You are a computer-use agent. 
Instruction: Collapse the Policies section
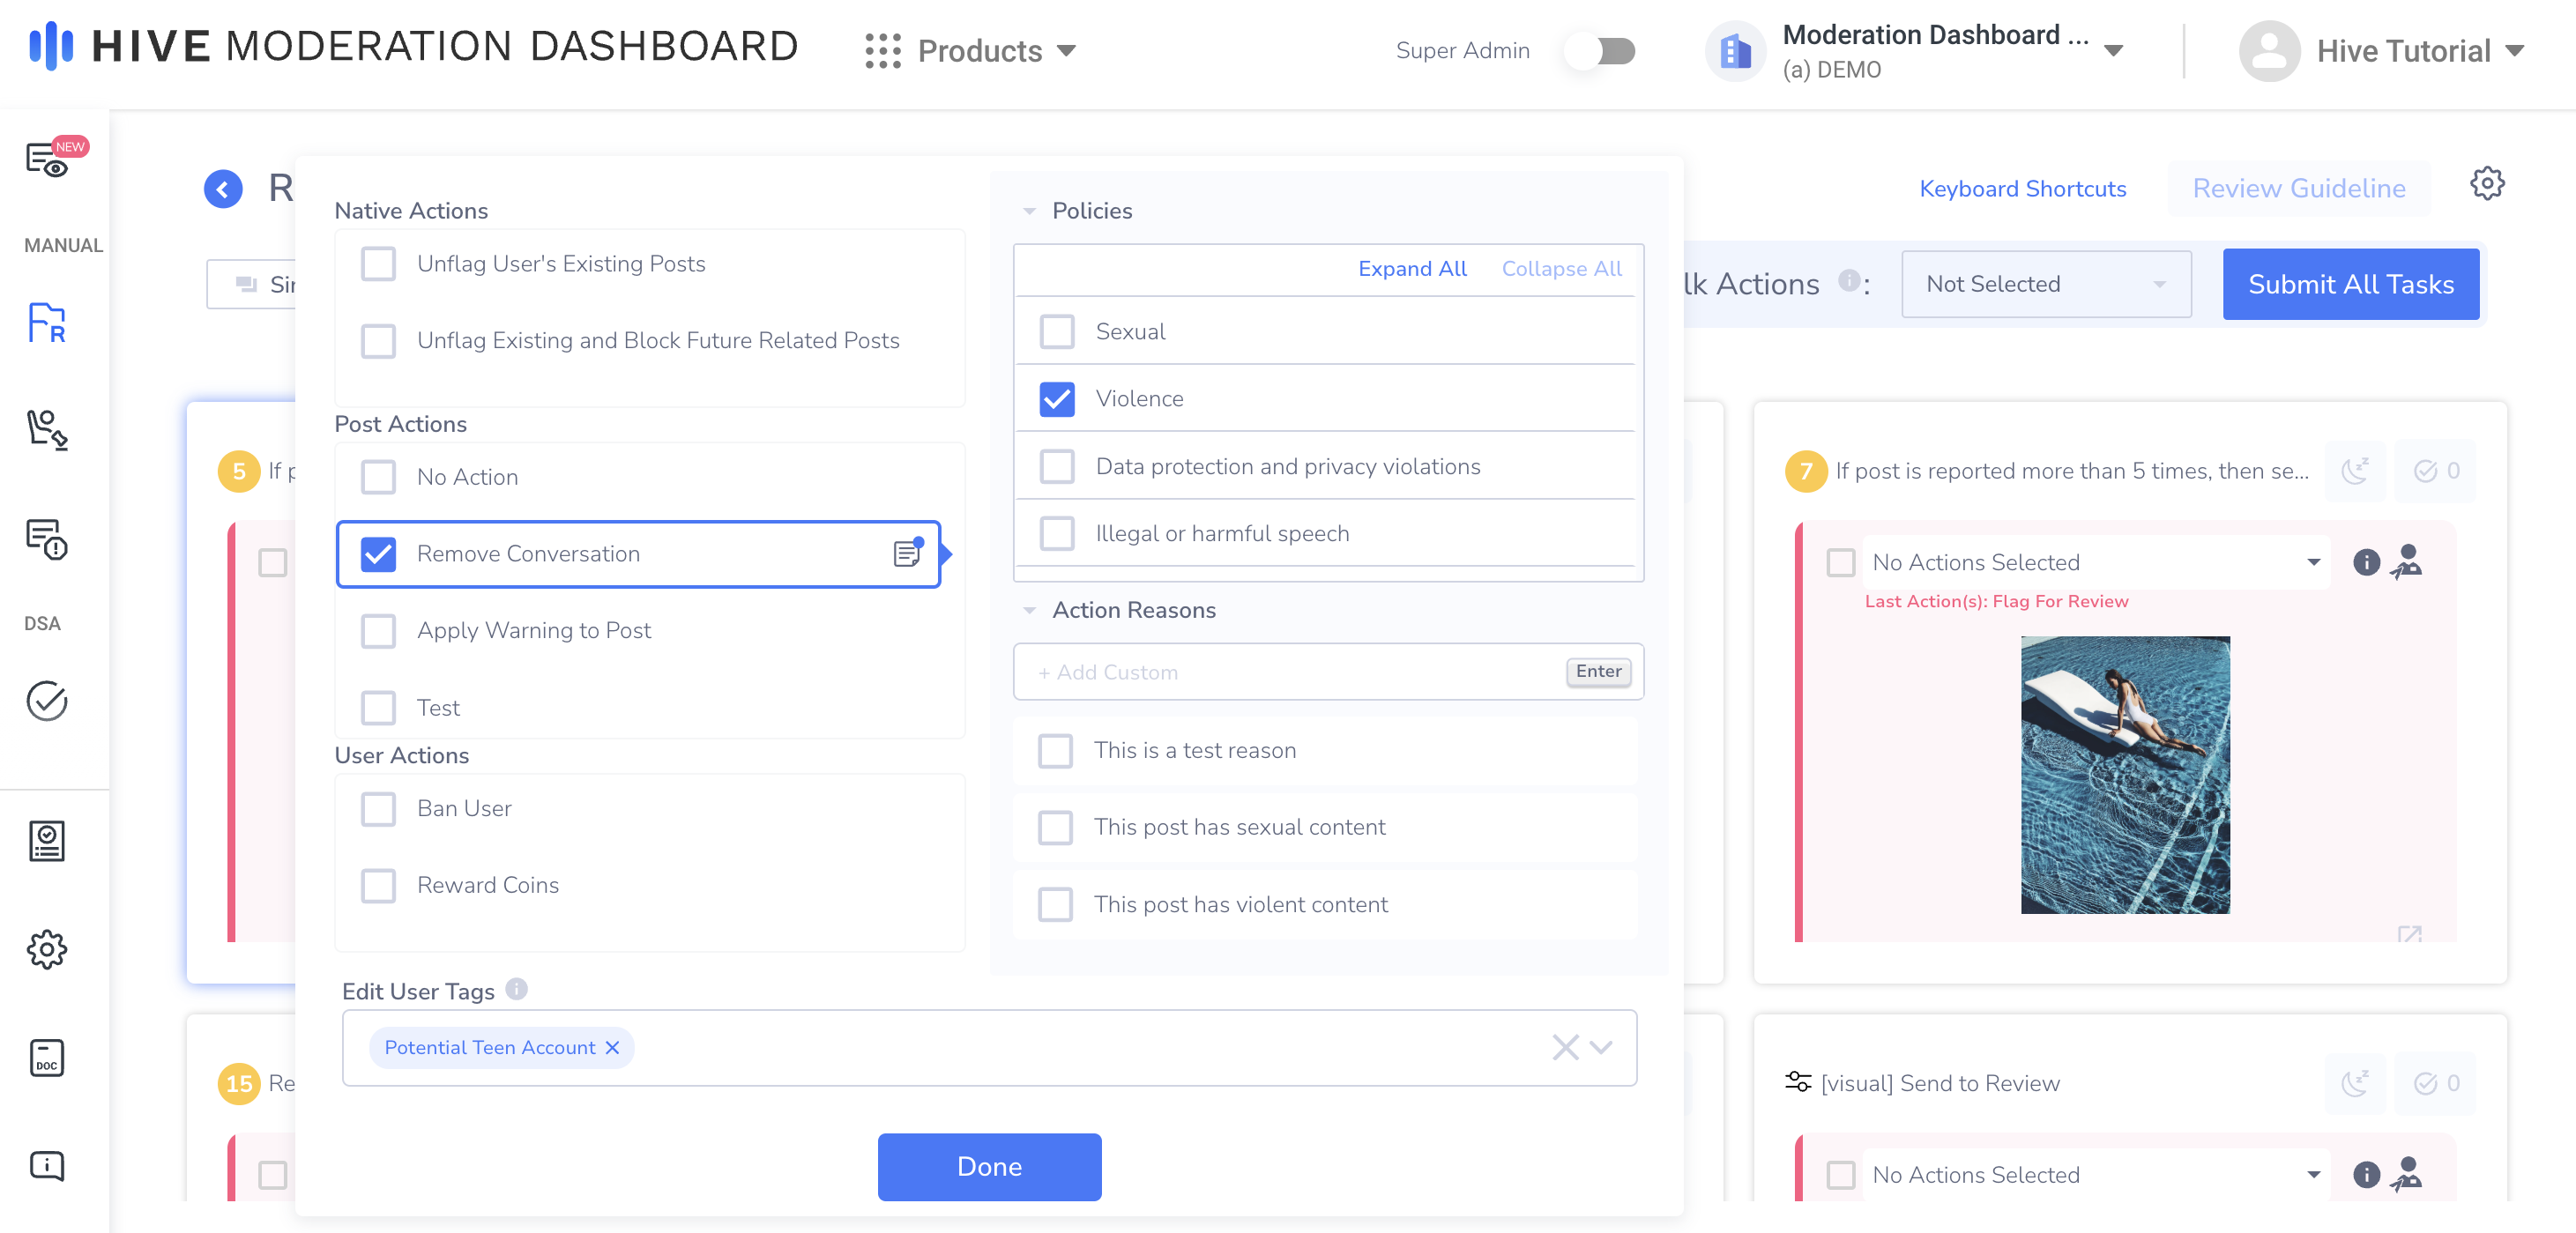pos(1029,211)
